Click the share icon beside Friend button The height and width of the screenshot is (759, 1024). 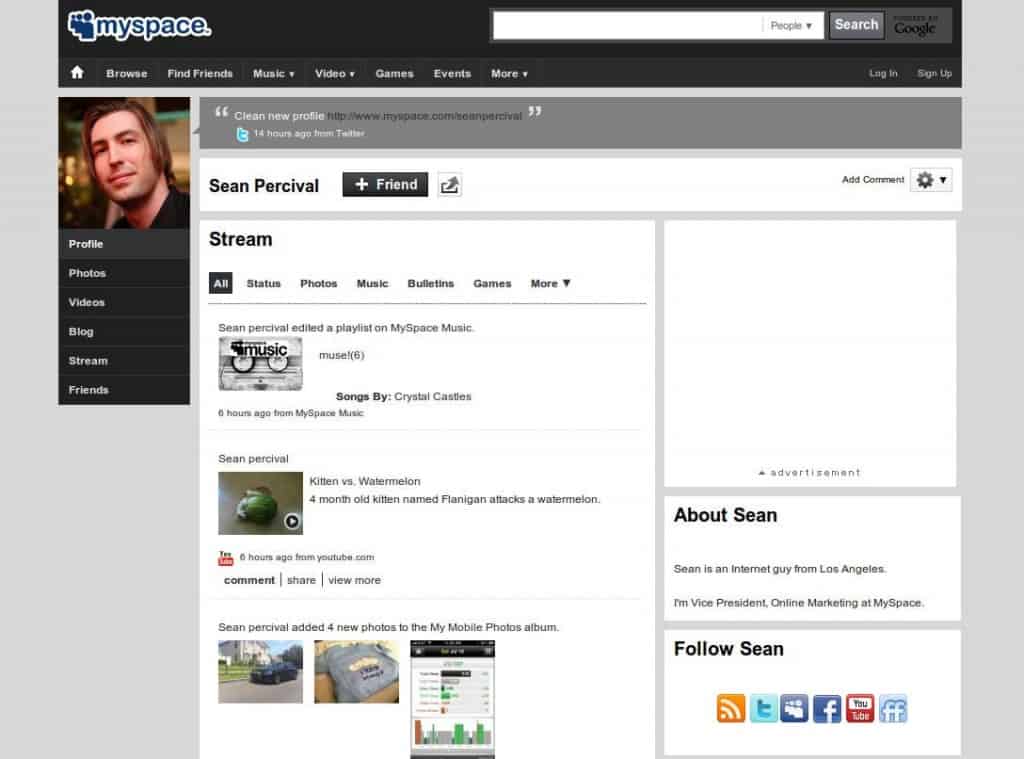(x=450, y=185)
